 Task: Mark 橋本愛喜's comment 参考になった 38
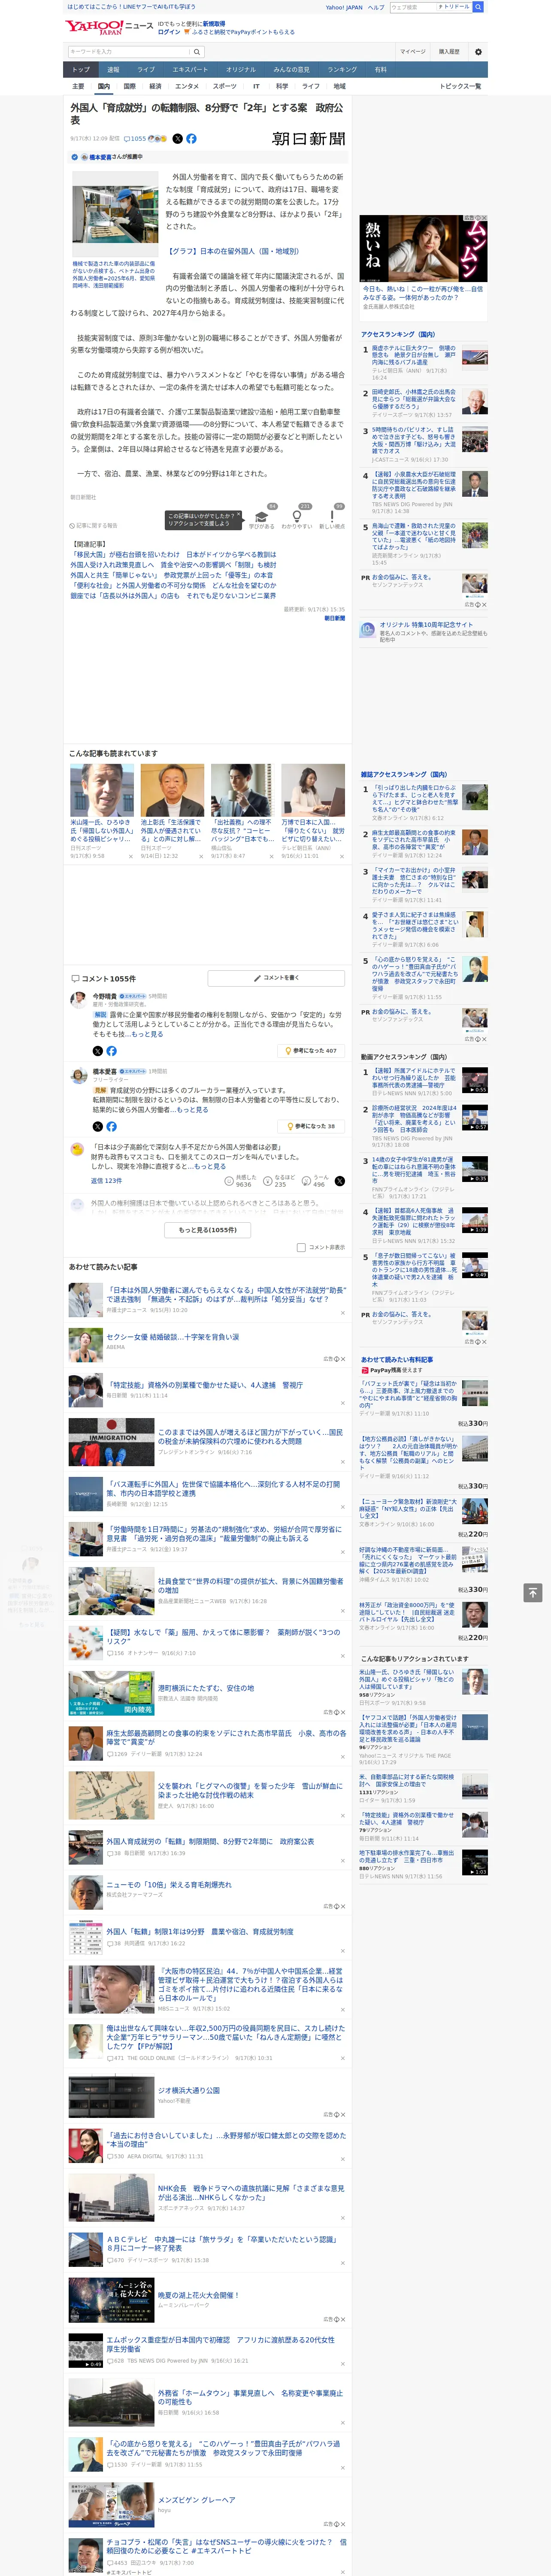(312, 1126)
